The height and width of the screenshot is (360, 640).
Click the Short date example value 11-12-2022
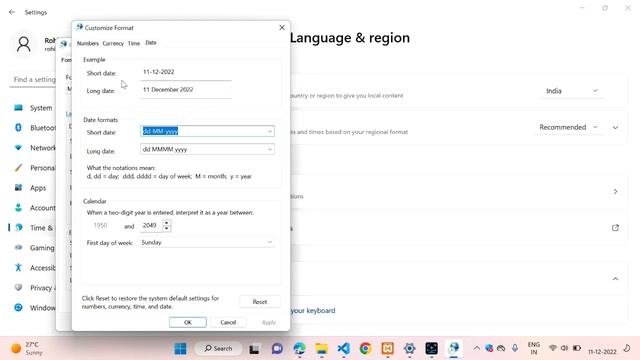click(159, 72)
